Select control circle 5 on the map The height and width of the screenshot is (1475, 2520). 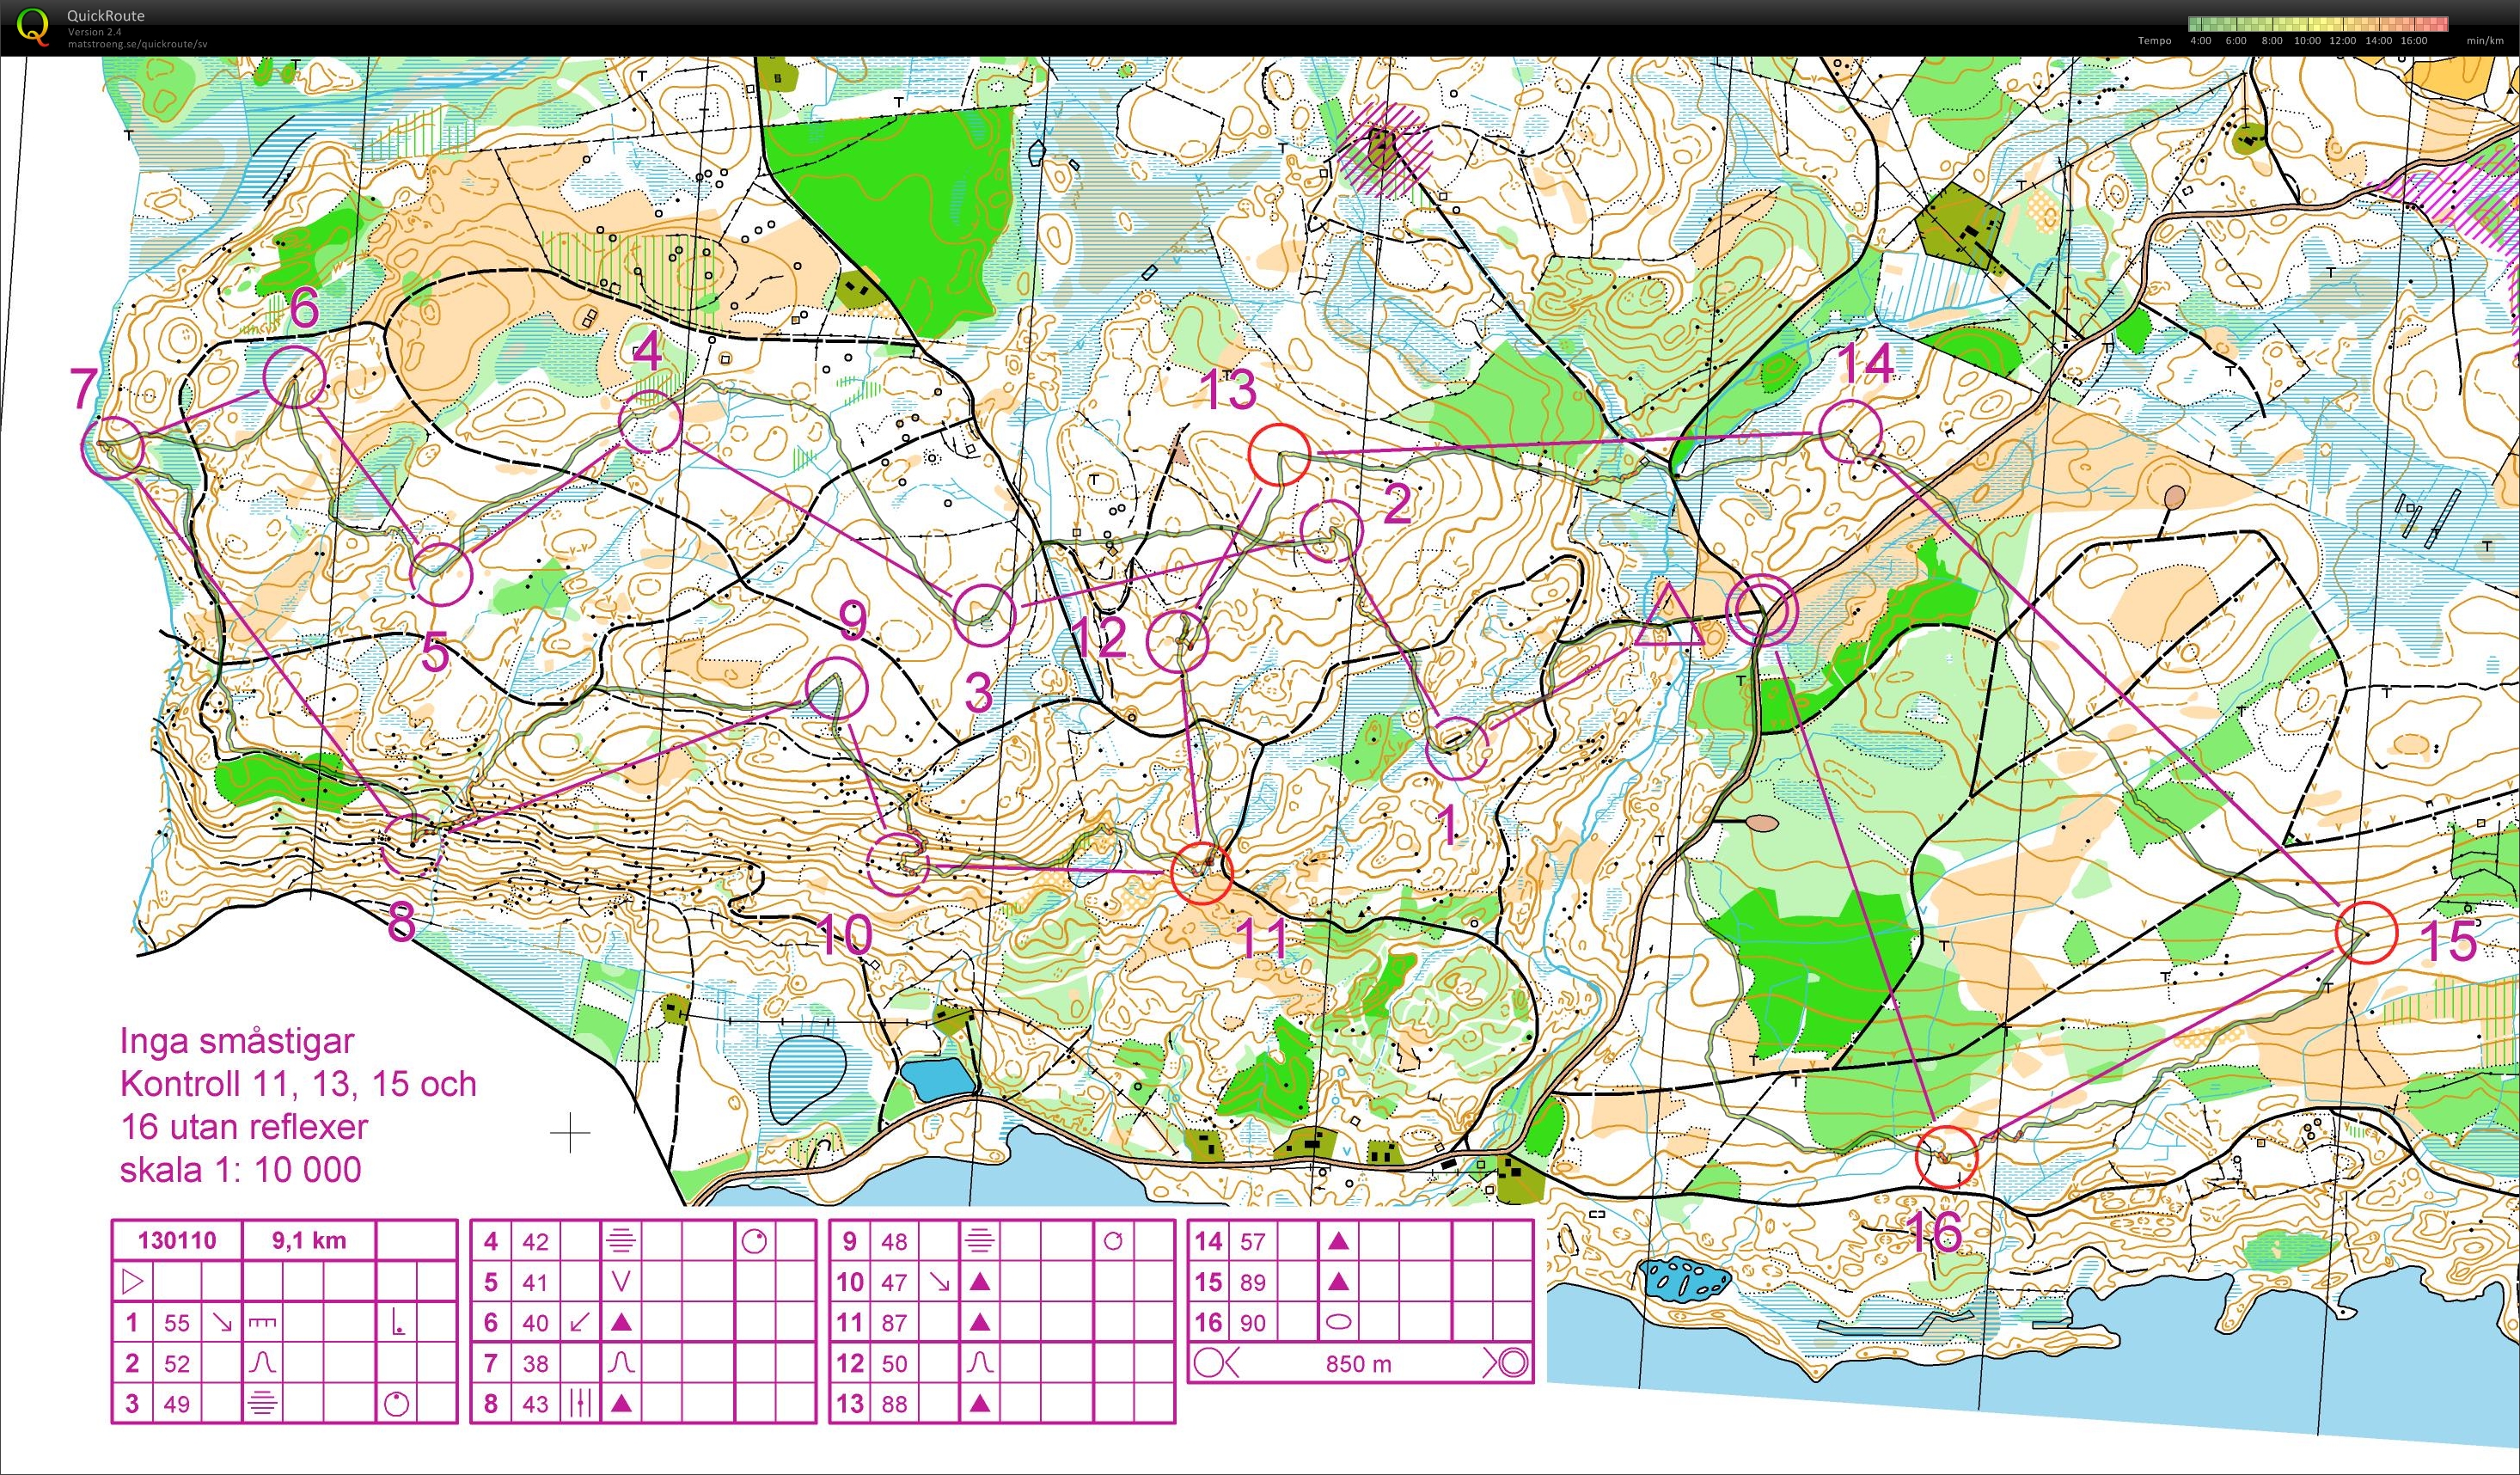coord(441,575)
